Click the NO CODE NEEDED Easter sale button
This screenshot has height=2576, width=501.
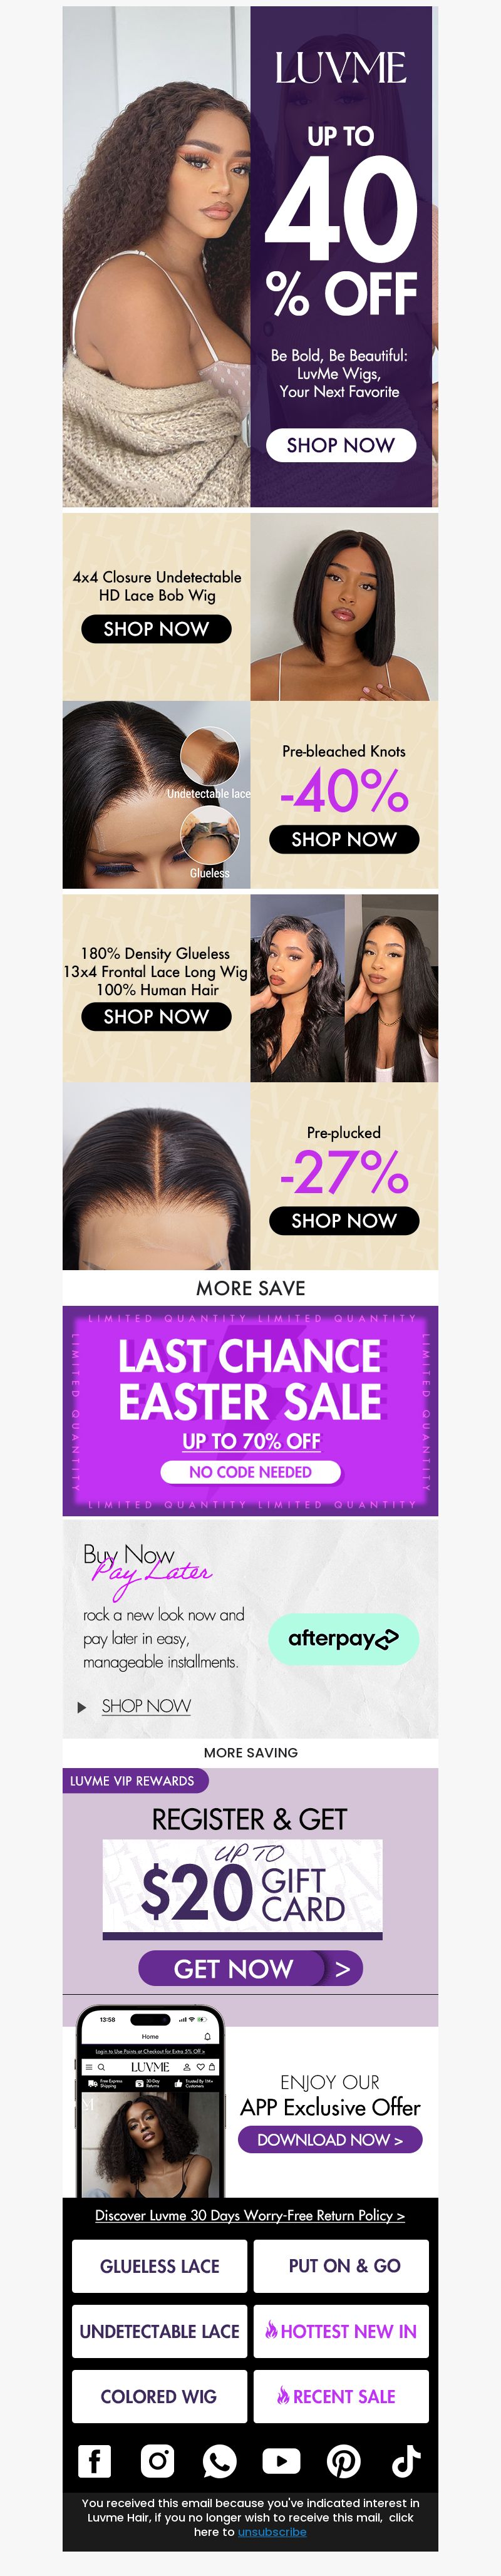[250, 1472]
